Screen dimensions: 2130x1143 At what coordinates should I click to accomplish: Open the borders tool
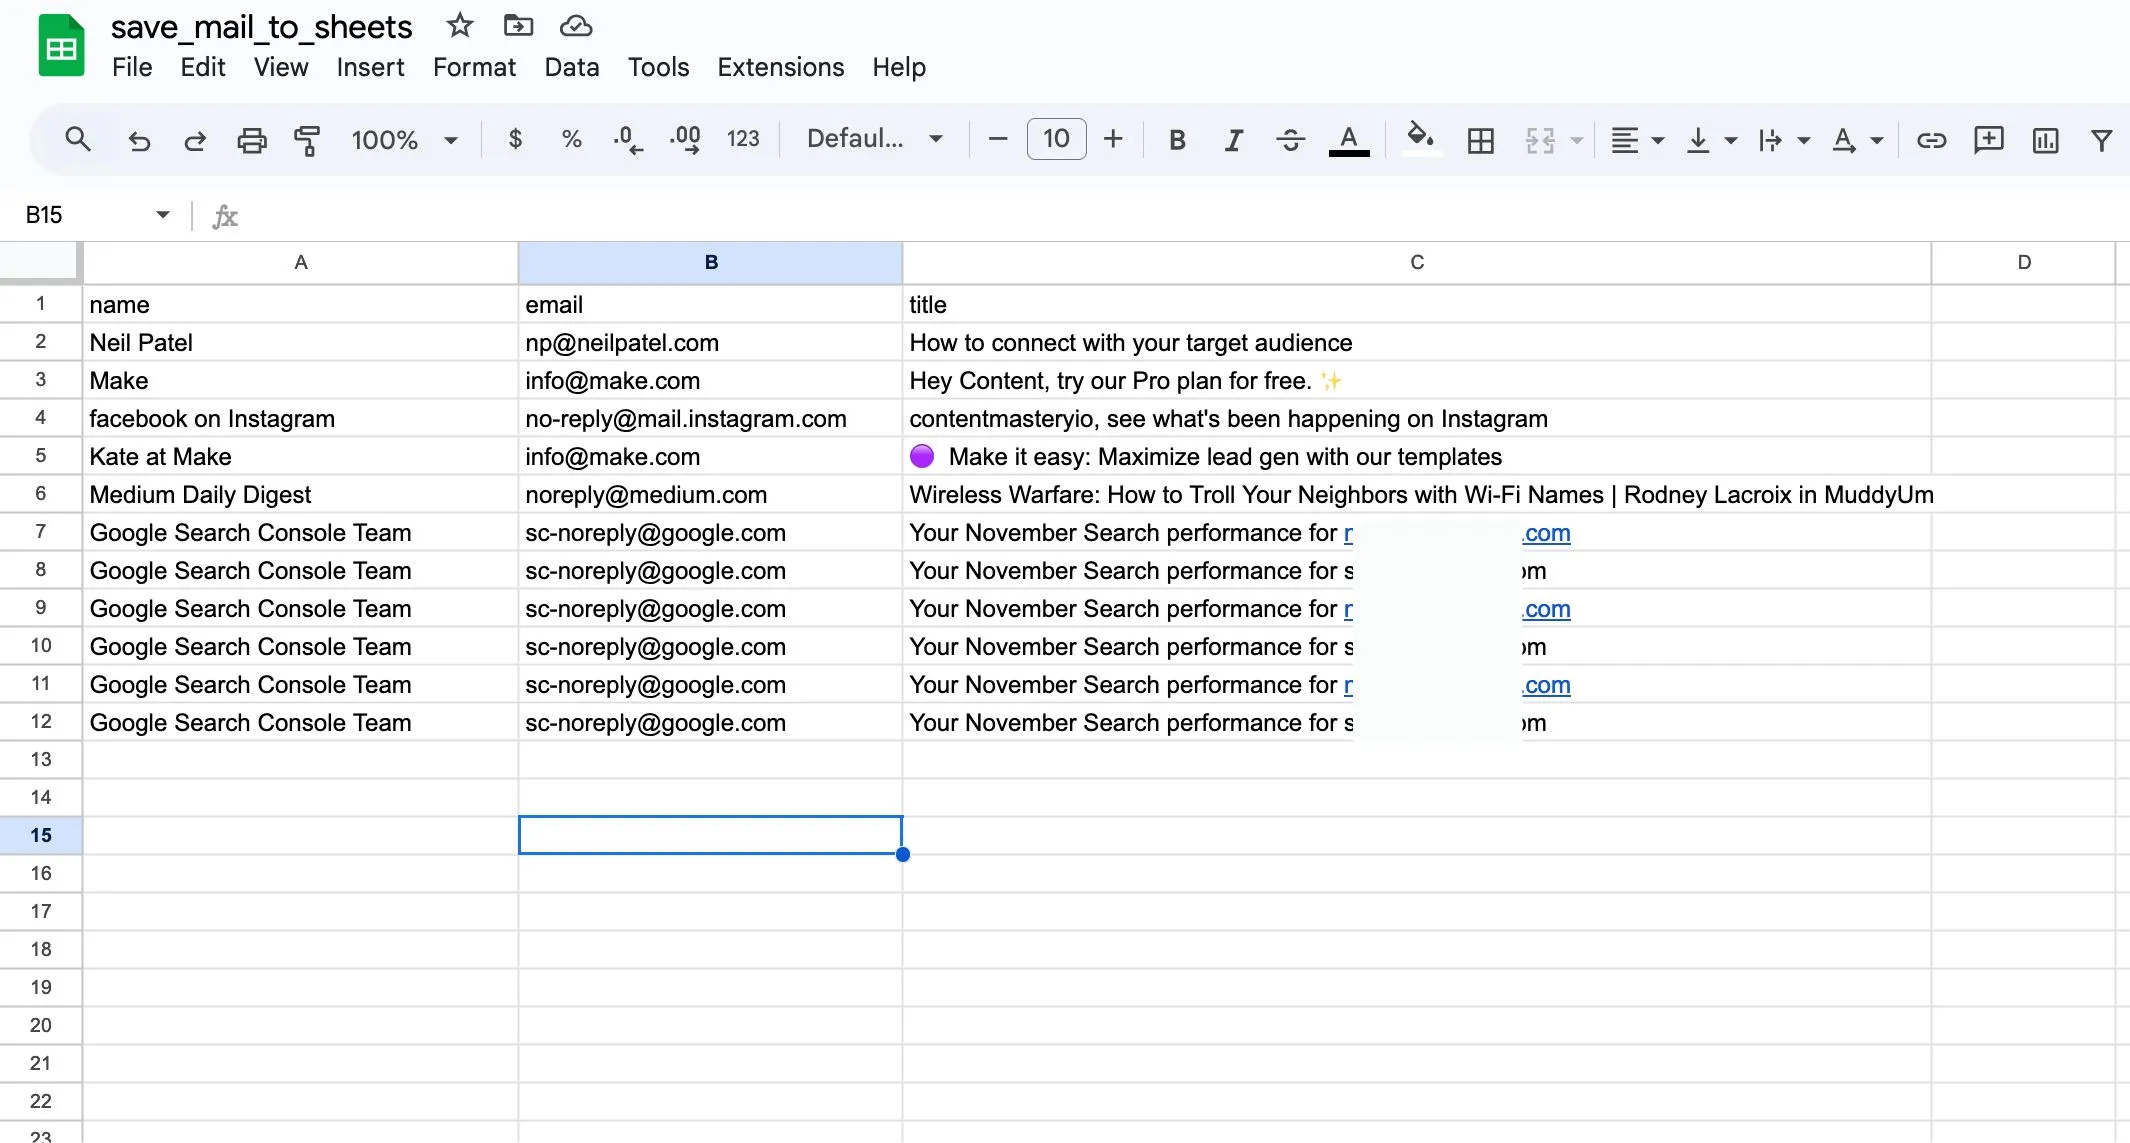[x=1481, y=140]
